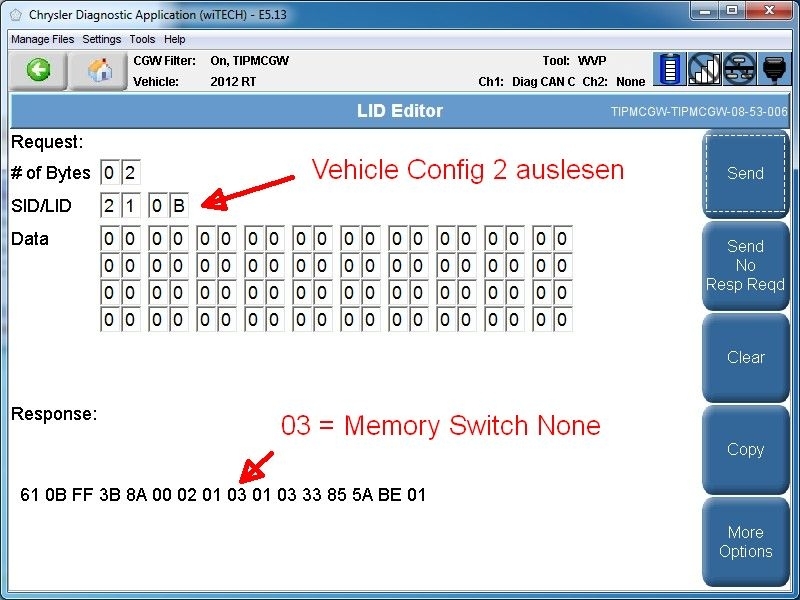Open the Tools menu
The height and width of the screenshot is (600, 800).
point(142,39)
